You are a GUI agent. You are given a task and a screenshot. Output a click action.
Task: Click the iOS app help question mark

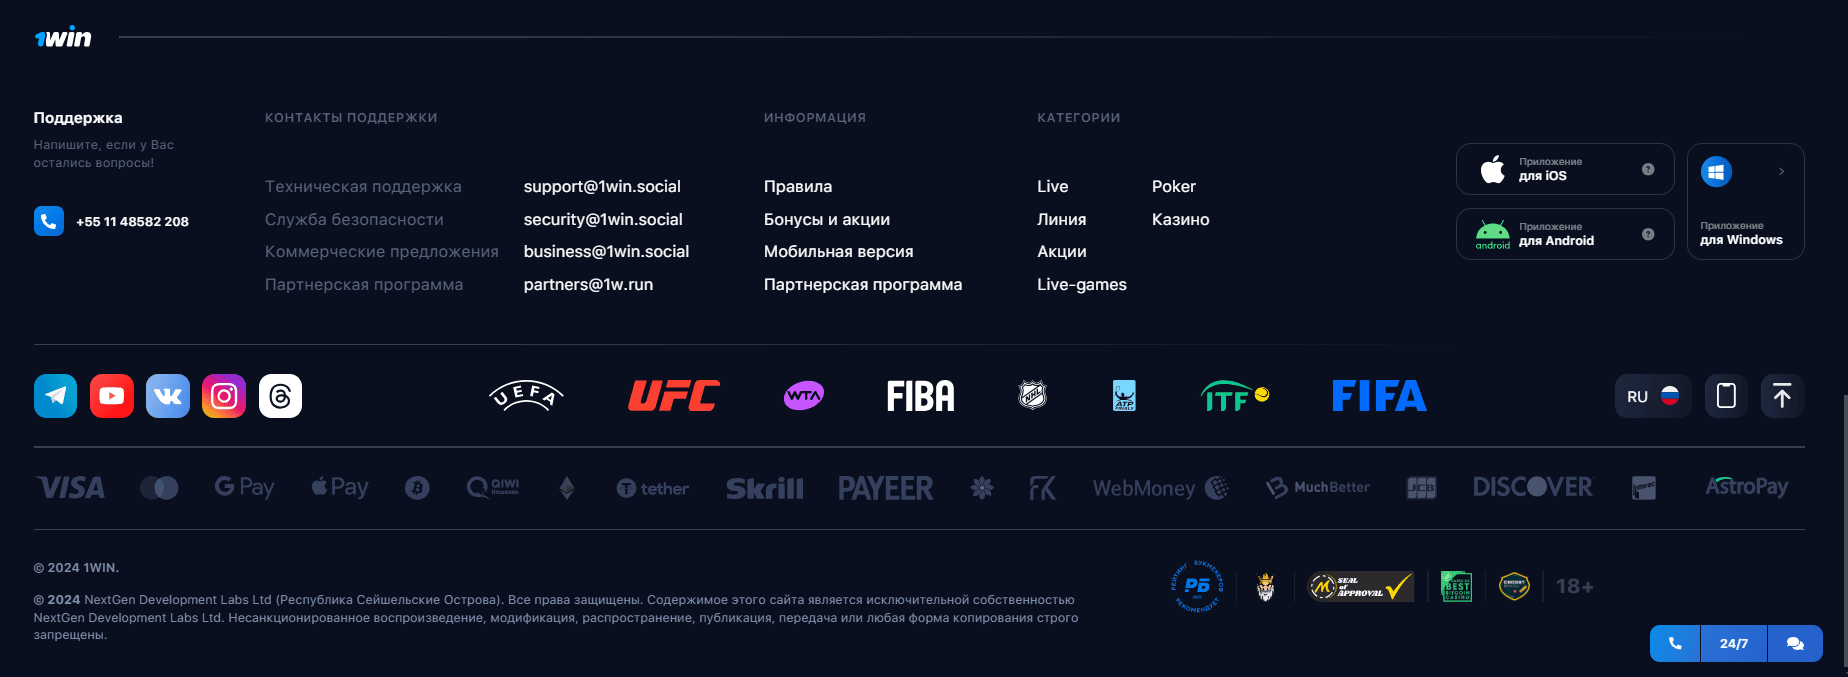[1648, 169]
